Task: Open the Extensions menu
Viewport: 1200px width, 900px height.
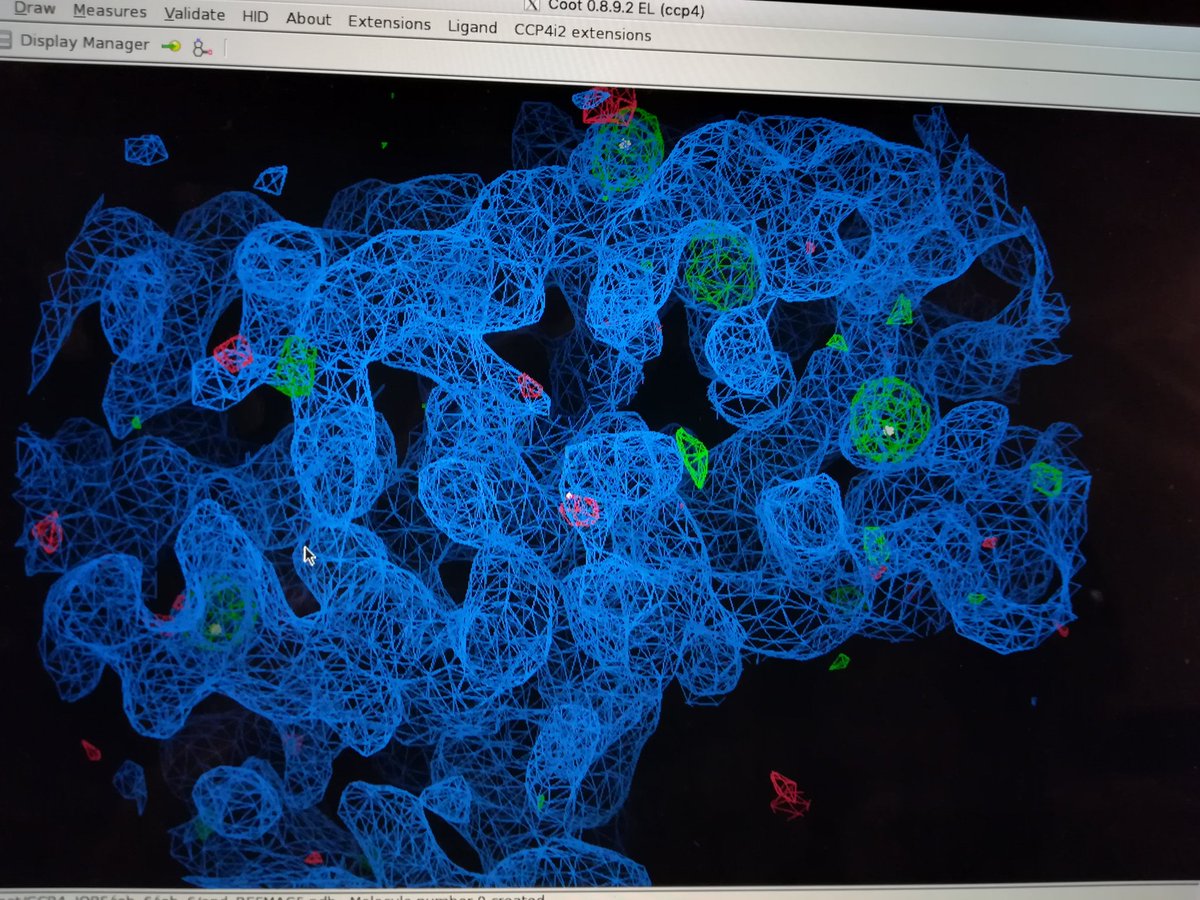Action: point(389,21)
